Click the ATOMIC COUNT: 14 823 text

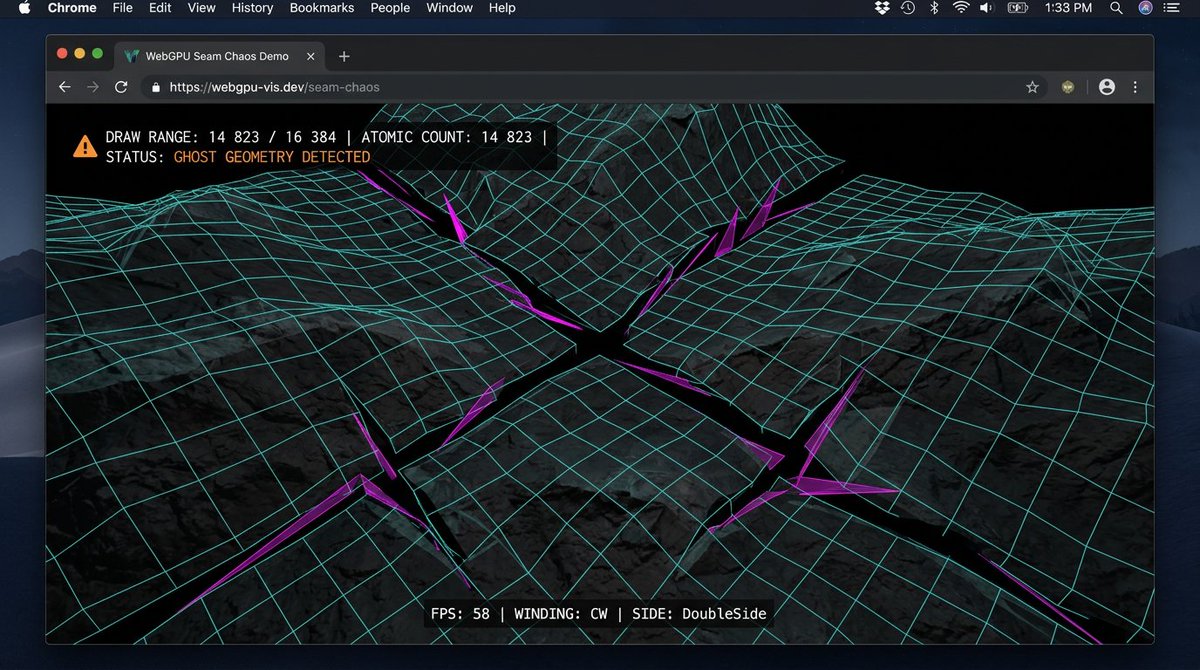(x=446, y=137)
